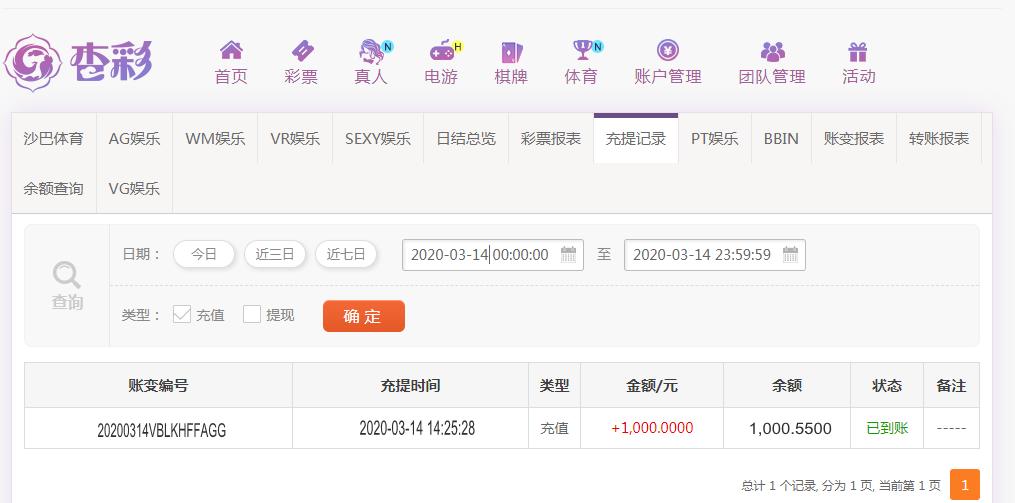
Task: Open the 彩票 lottery ticket icon
Action: pyautogui.click(x=301, y=50)
